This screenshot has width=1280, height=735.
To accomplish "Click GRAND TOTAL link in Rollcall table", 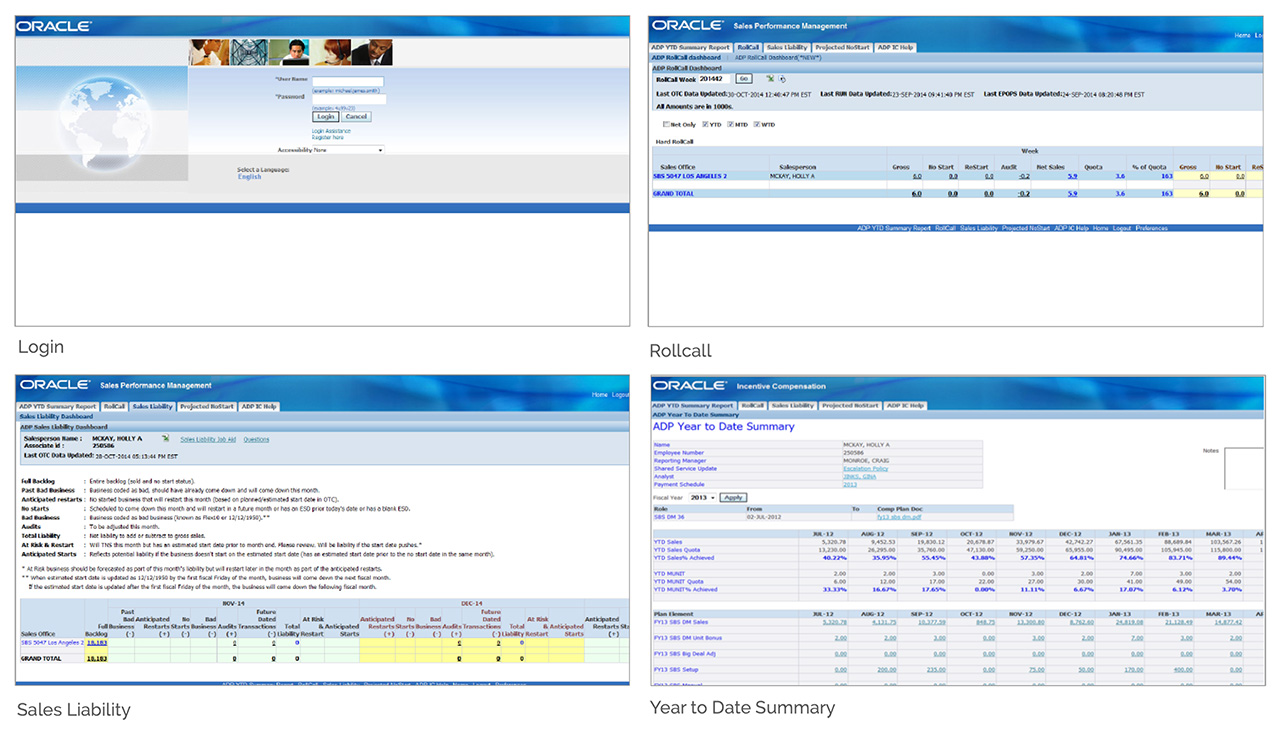I will [674, 193].
